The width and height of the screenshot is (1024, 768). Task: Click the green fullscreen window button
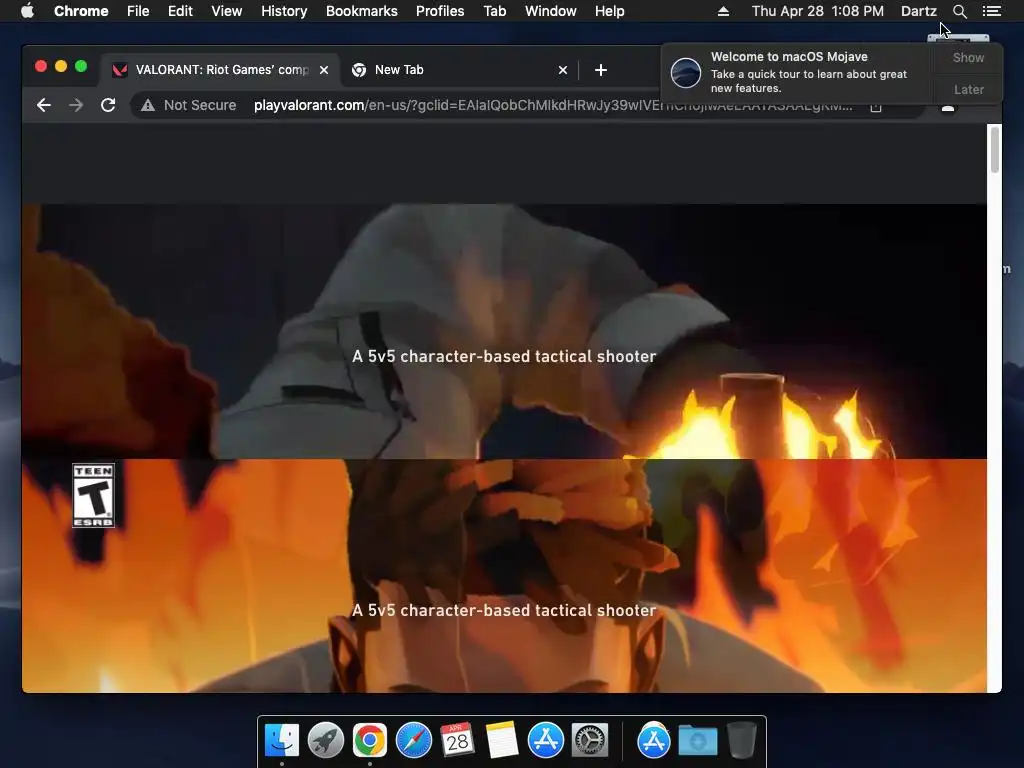tap(81, 66)
